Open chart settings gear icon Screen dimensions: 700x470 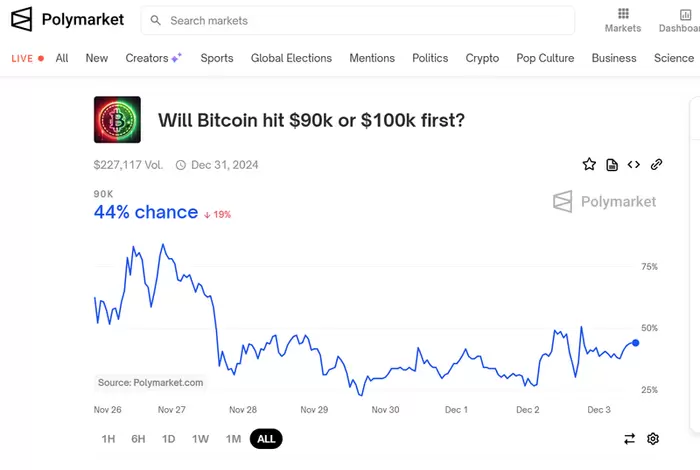(653, 438)
